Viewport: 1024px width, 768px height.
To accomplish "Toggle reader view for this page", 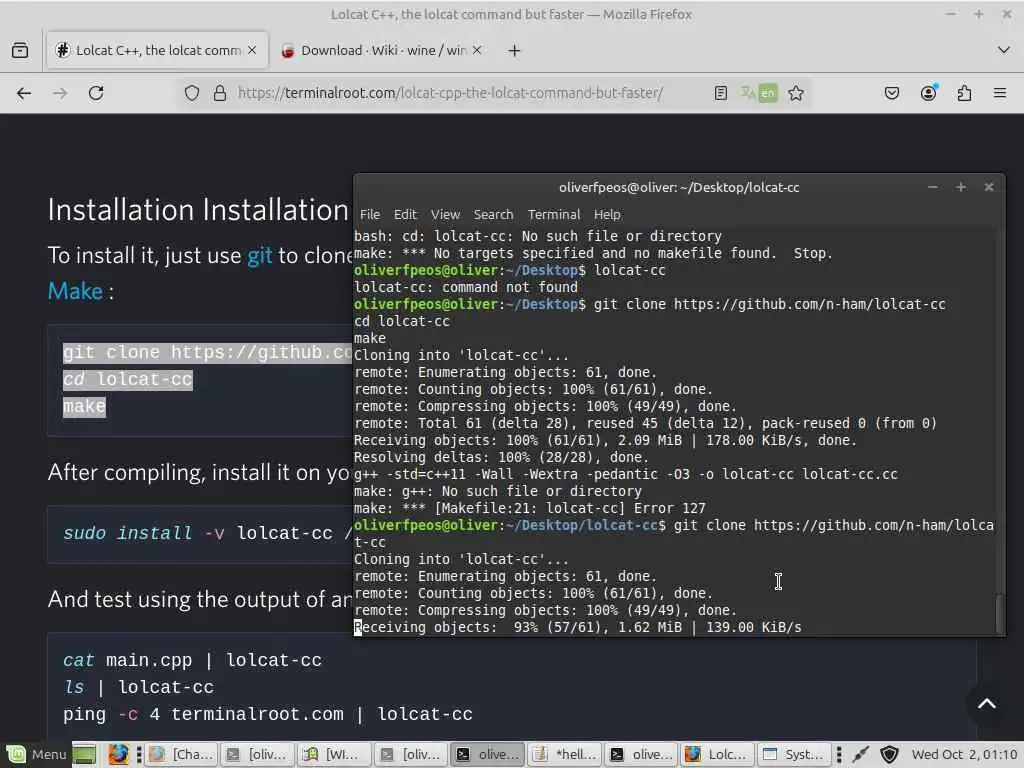I will coord(720,93).
